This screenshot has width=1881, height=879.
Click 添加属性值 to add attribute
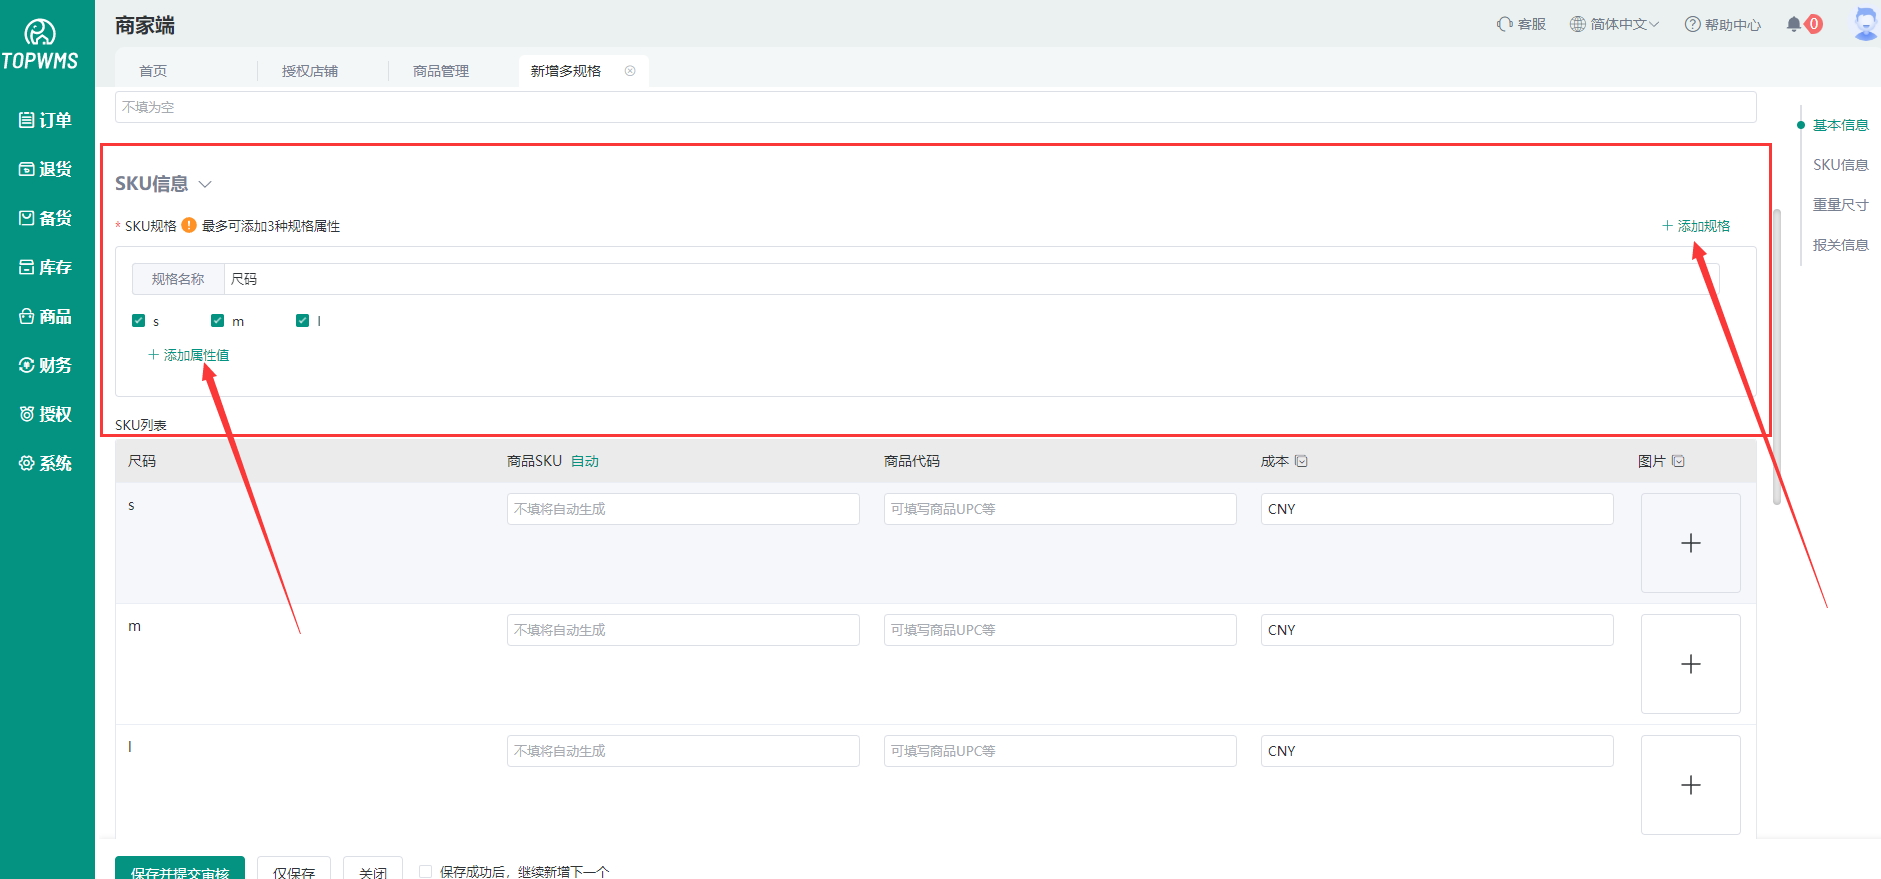click(189, 355)
